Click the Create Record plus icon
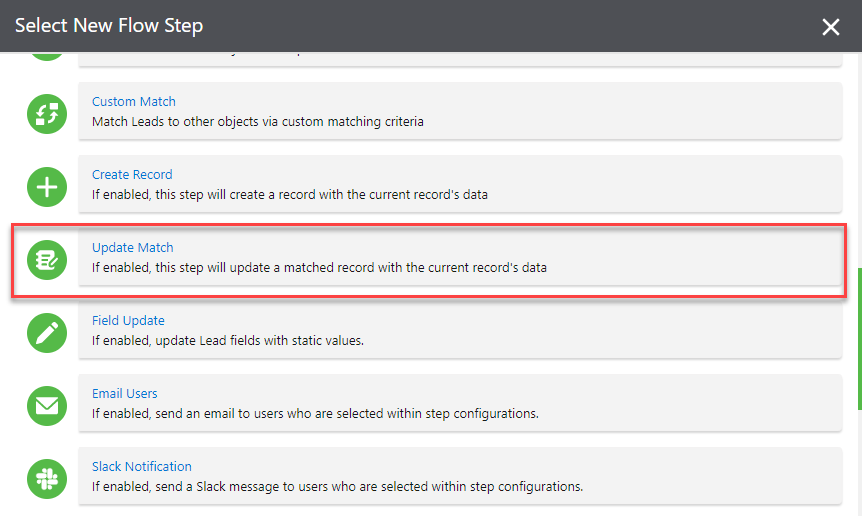Viewport: 862px width, 516px height. (47, 187)
